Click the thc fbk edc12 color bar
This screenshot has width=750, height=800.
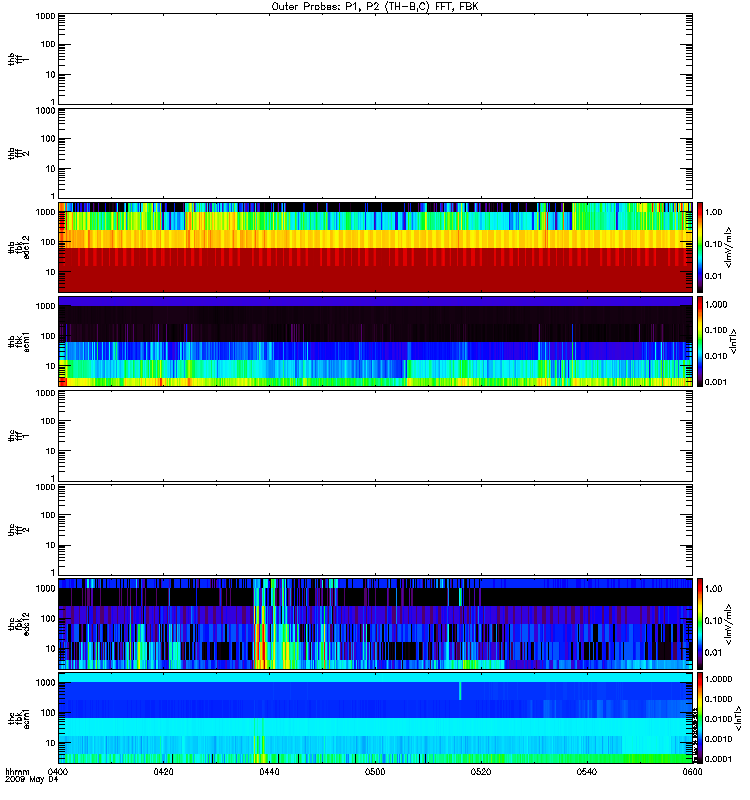700,623
